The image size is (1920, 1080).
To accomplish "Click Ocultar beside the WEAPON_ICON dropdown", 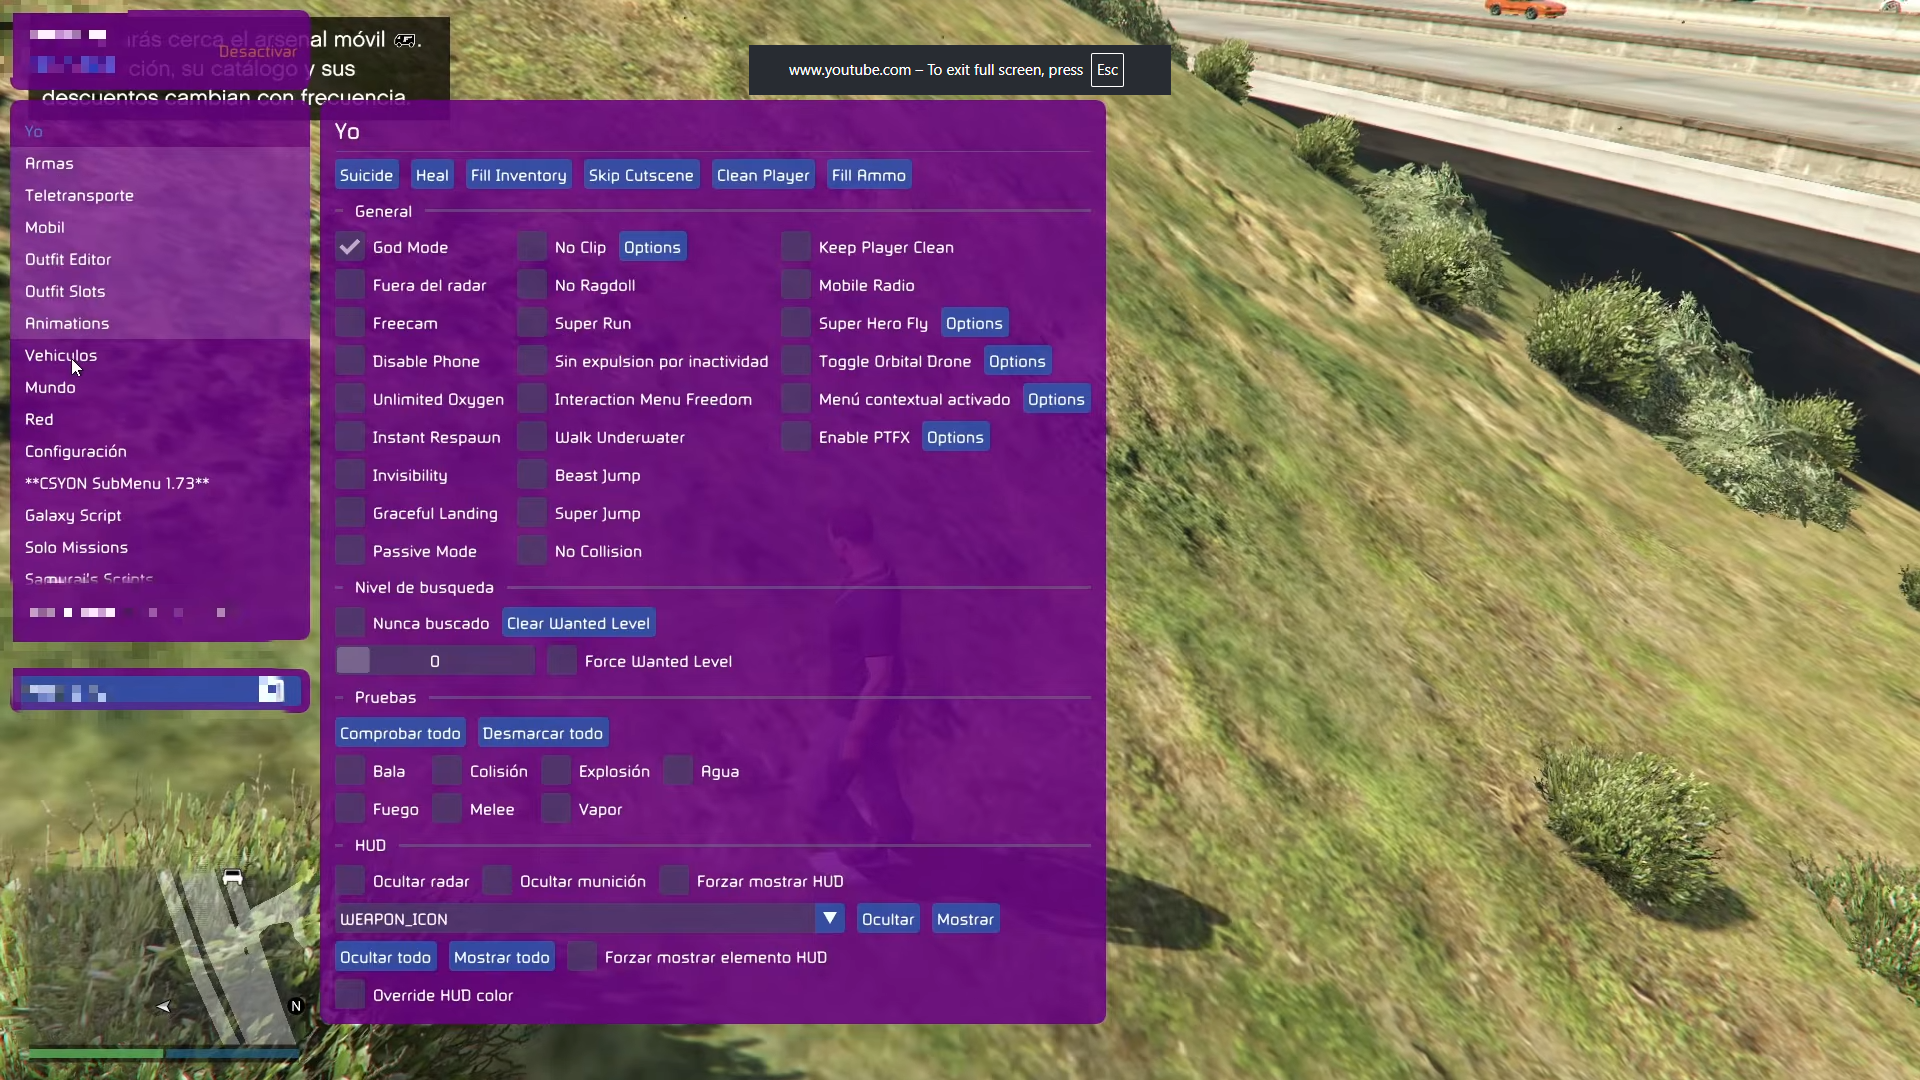I will (888, 919).
